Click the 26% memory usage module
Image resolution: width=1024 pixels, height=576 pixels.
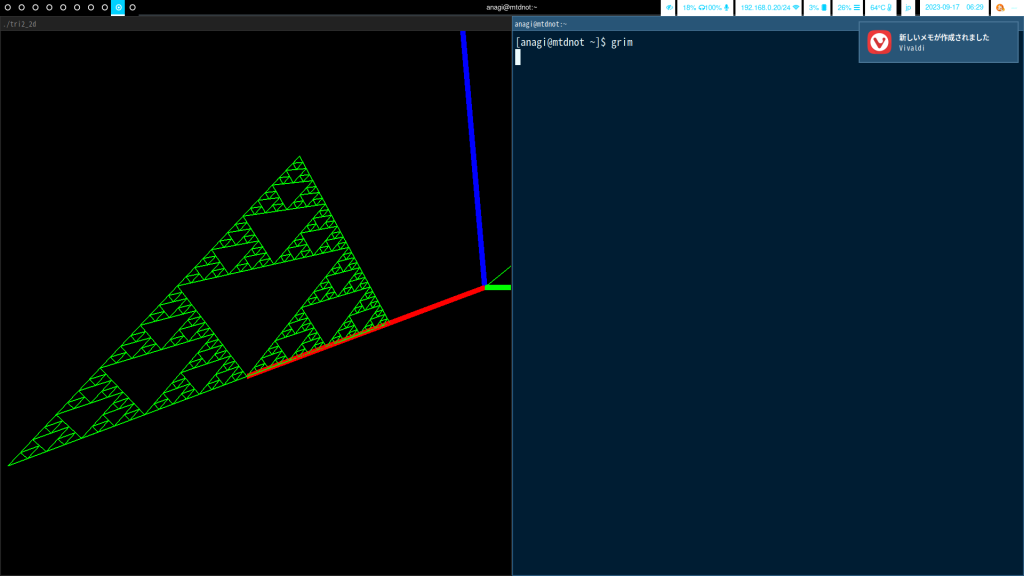(848, 7)
